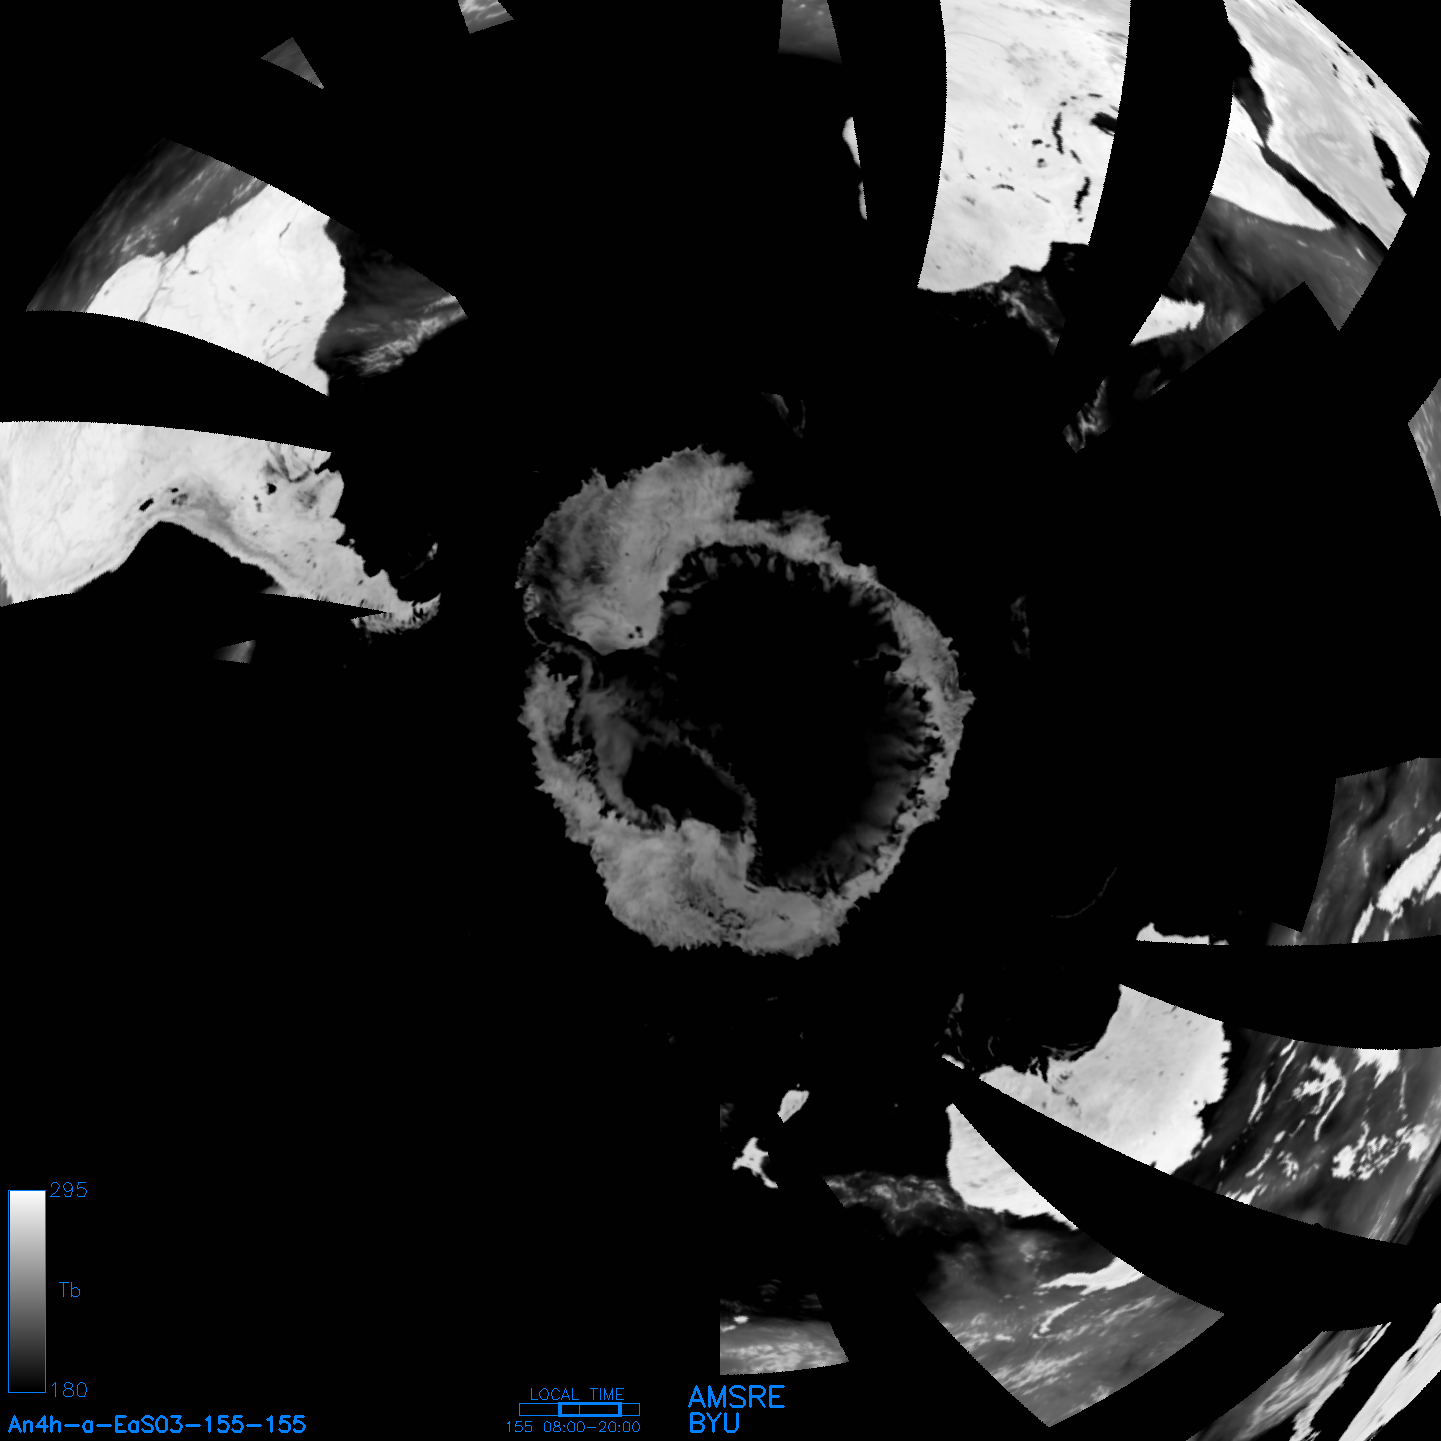Click the 180 minimum scale value
The width and height of the screenshot is (1441, 1441).
[69, 1390]
